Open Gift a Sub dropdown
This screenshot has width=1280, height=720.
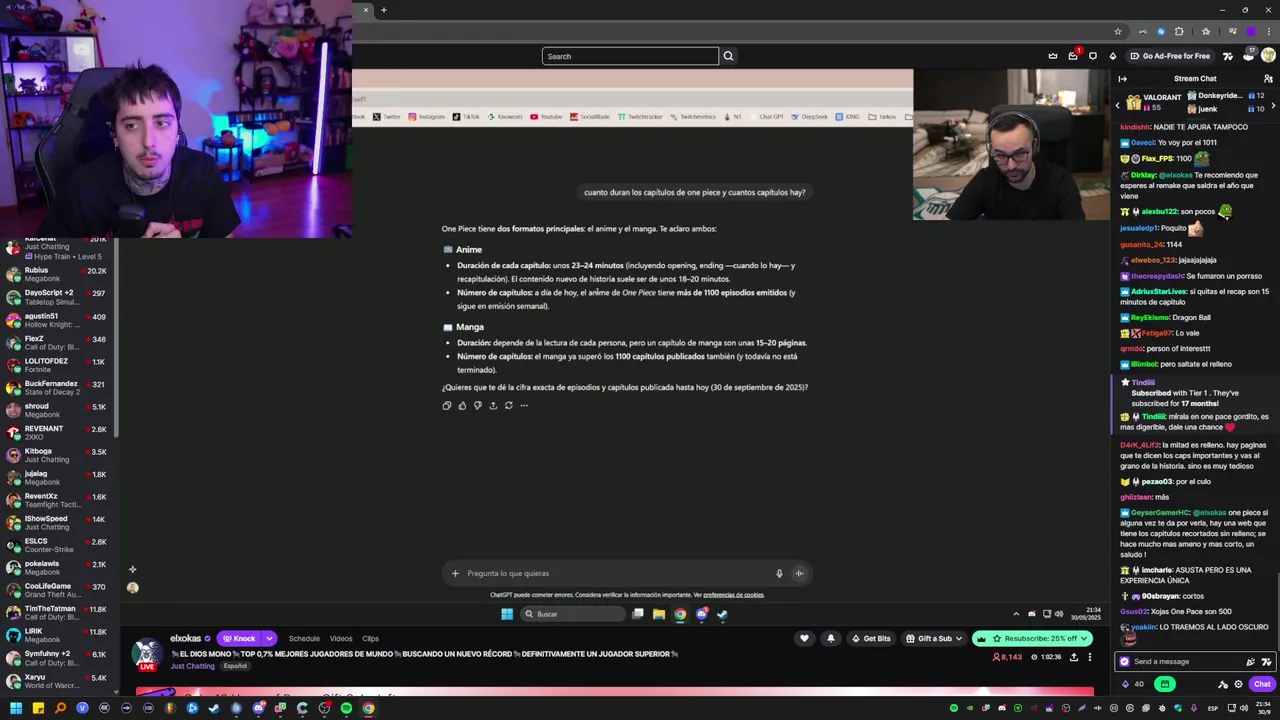(x=934, y=638)
